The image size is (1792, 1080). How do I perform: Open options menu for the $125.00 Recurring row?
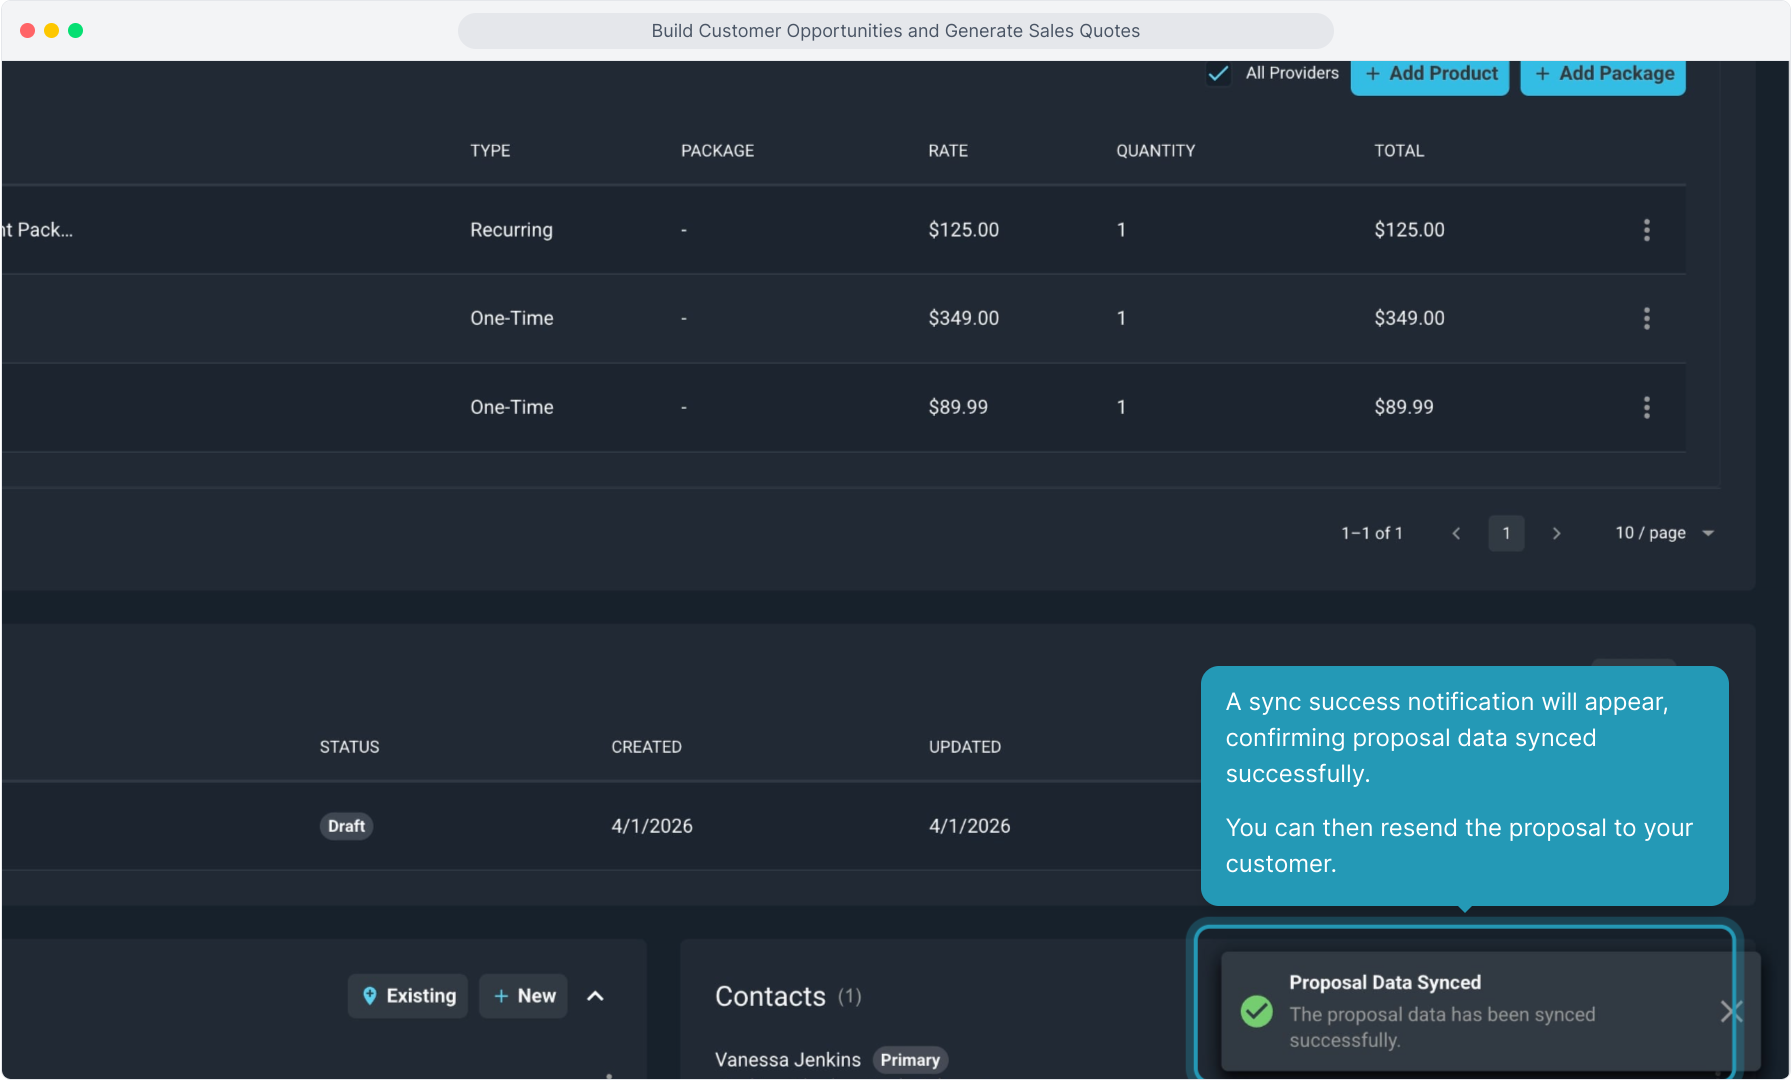coord(1646,230)
